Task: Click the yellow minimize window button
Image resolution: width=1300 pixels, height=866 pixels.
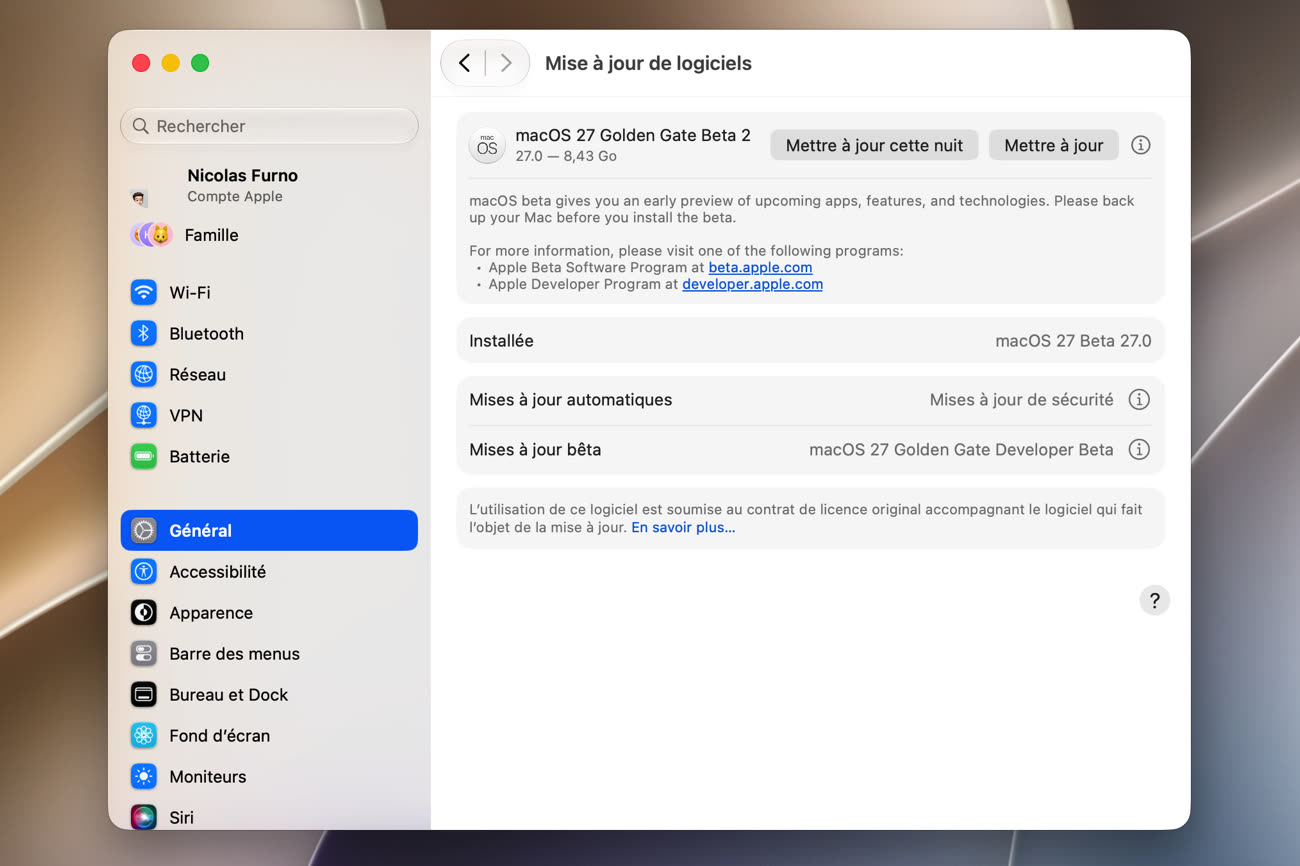Action: click(x=170, y=63)
